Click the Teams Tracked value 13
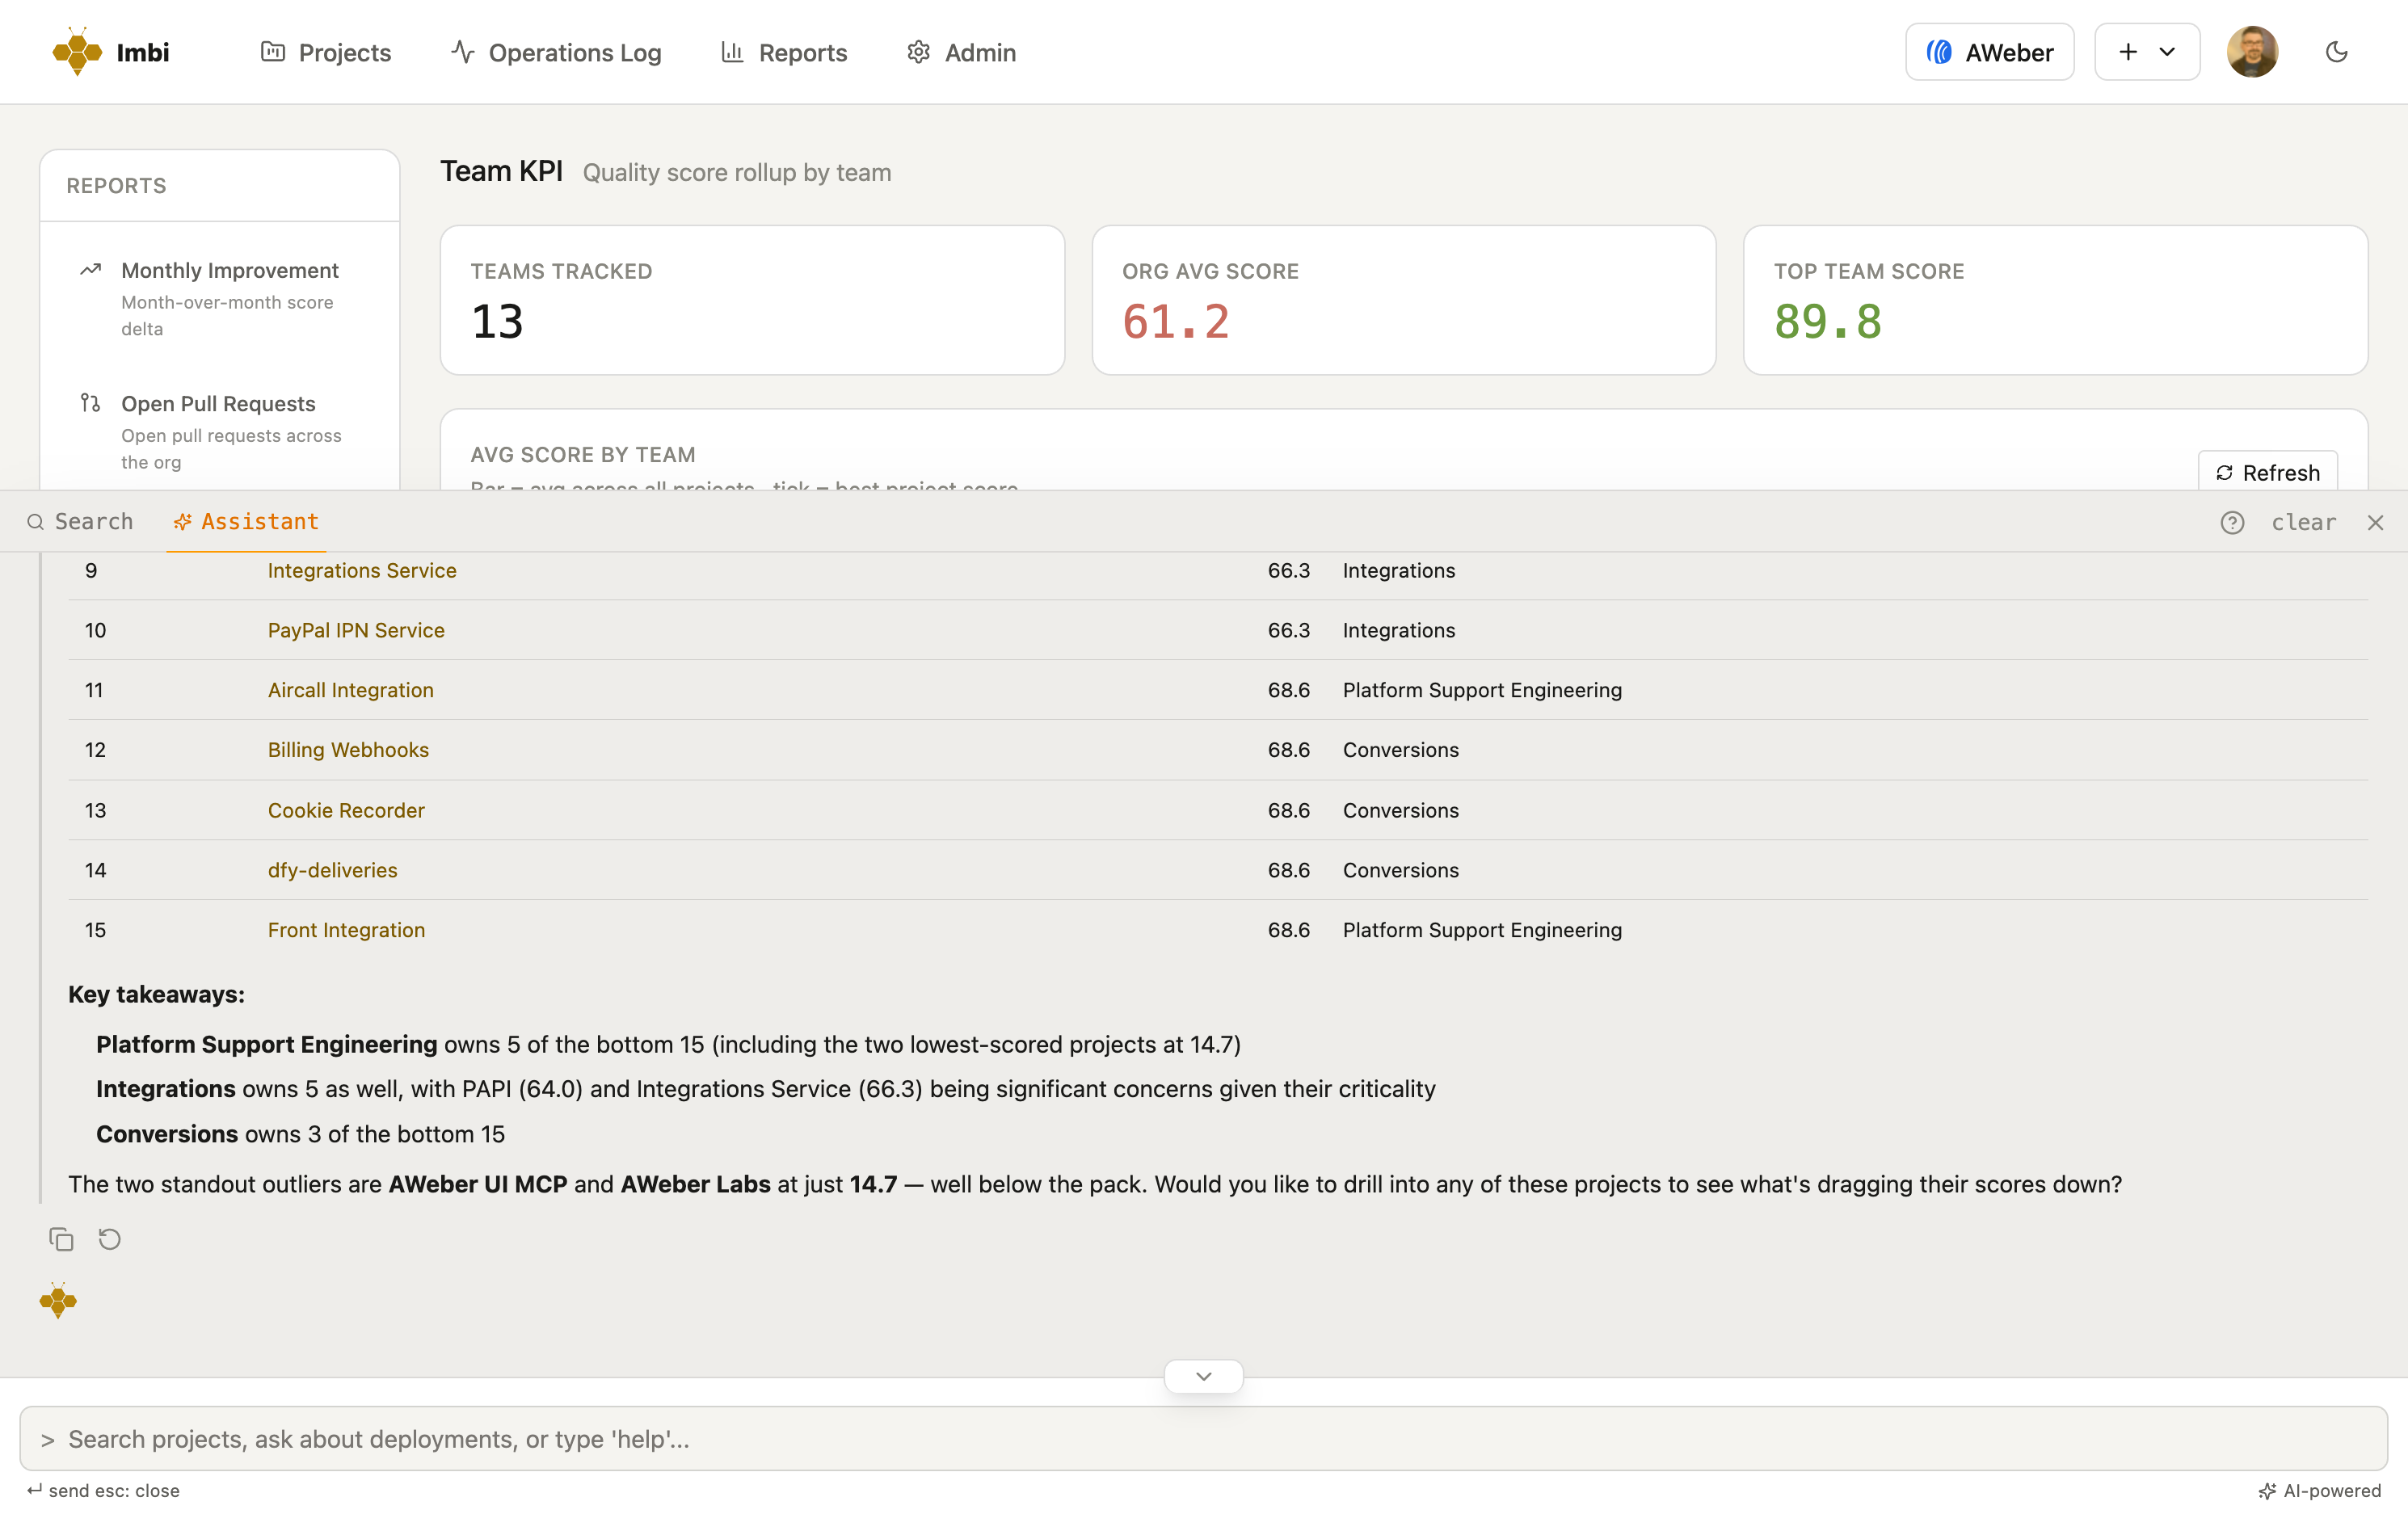This screenshot has height=1514, width=2408. 497,322
